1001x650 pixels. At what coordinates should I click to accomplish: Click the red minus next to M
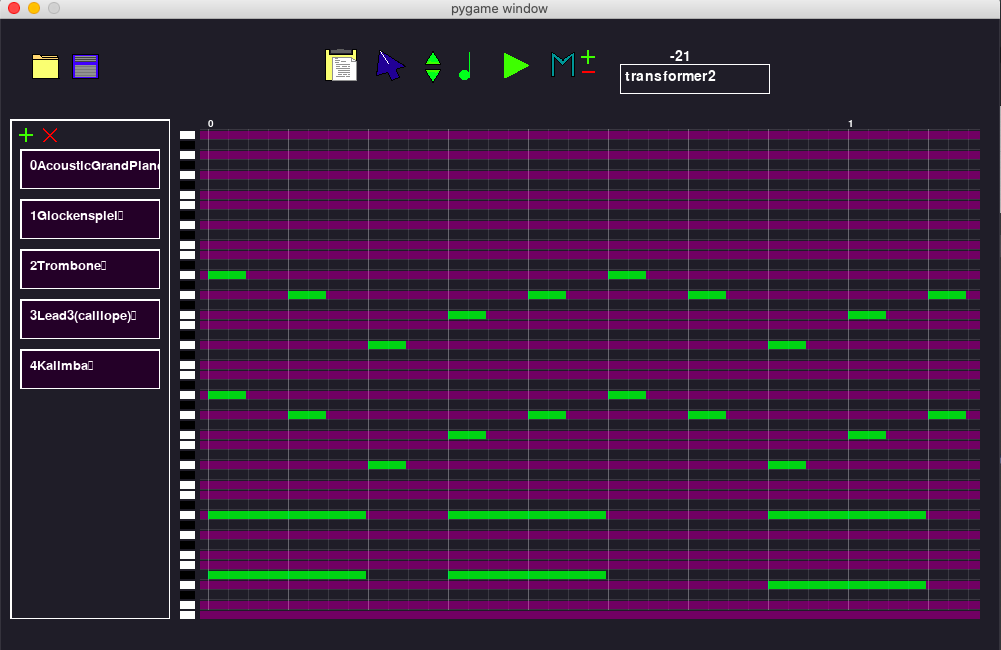coord(589,72)
